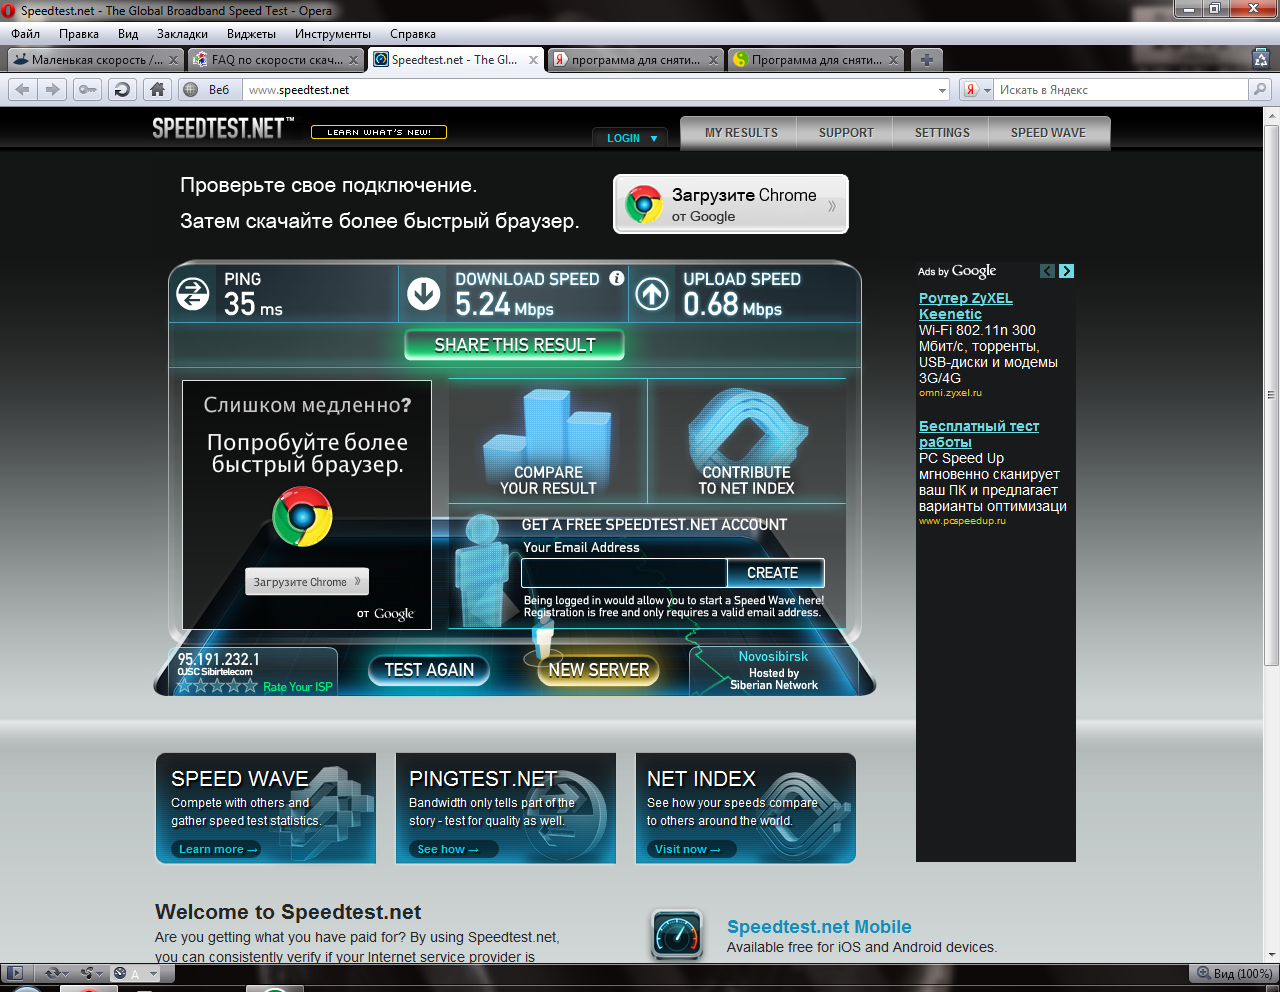
Task: Expand the Opera Unite status dropdown arrow
Action: tap(101, 973)
